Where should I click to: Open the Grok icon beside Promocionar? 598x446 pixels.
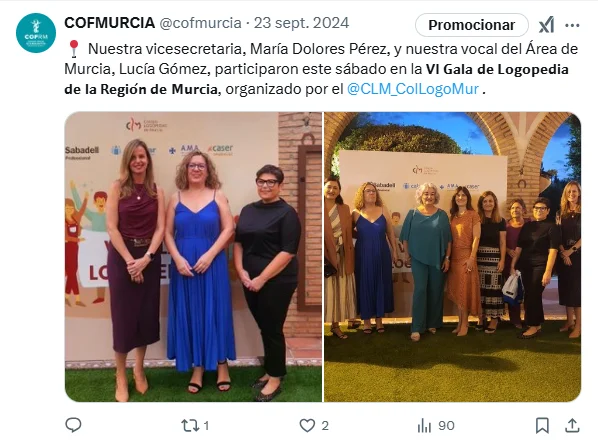[546, 25]
